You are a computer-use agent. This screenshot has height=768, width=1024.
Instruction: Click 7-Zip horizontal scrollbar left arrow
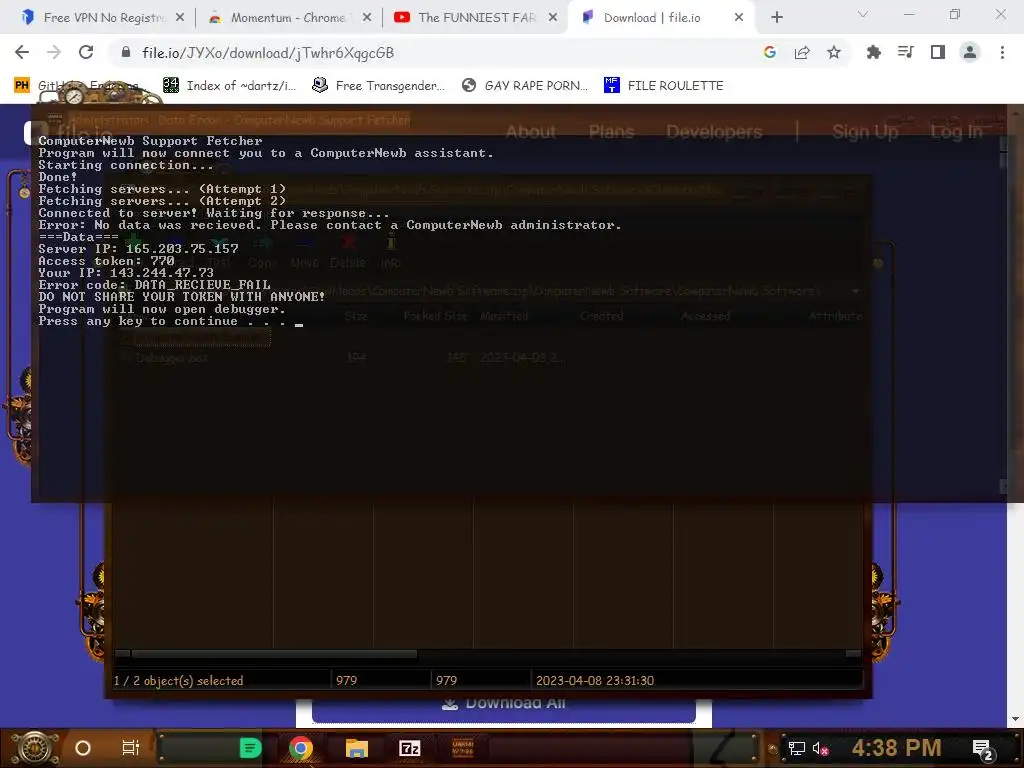tap(121, 654)
